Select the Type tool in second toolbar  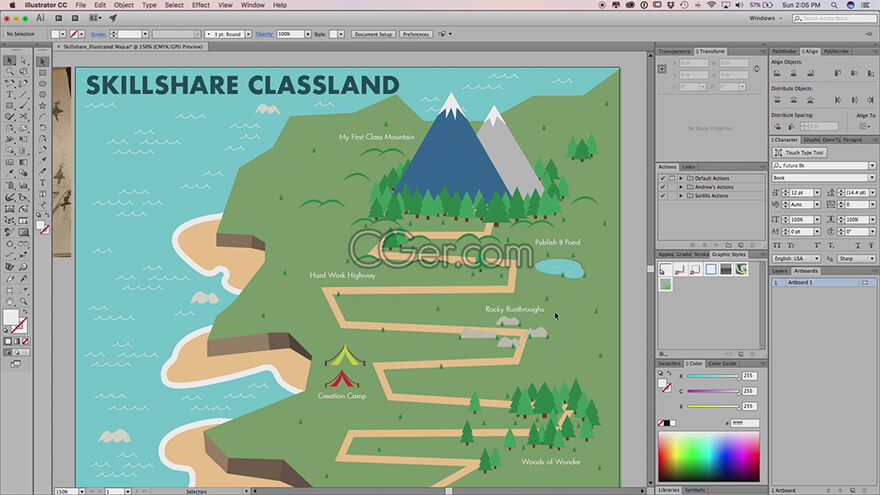(x=43, y=183)
